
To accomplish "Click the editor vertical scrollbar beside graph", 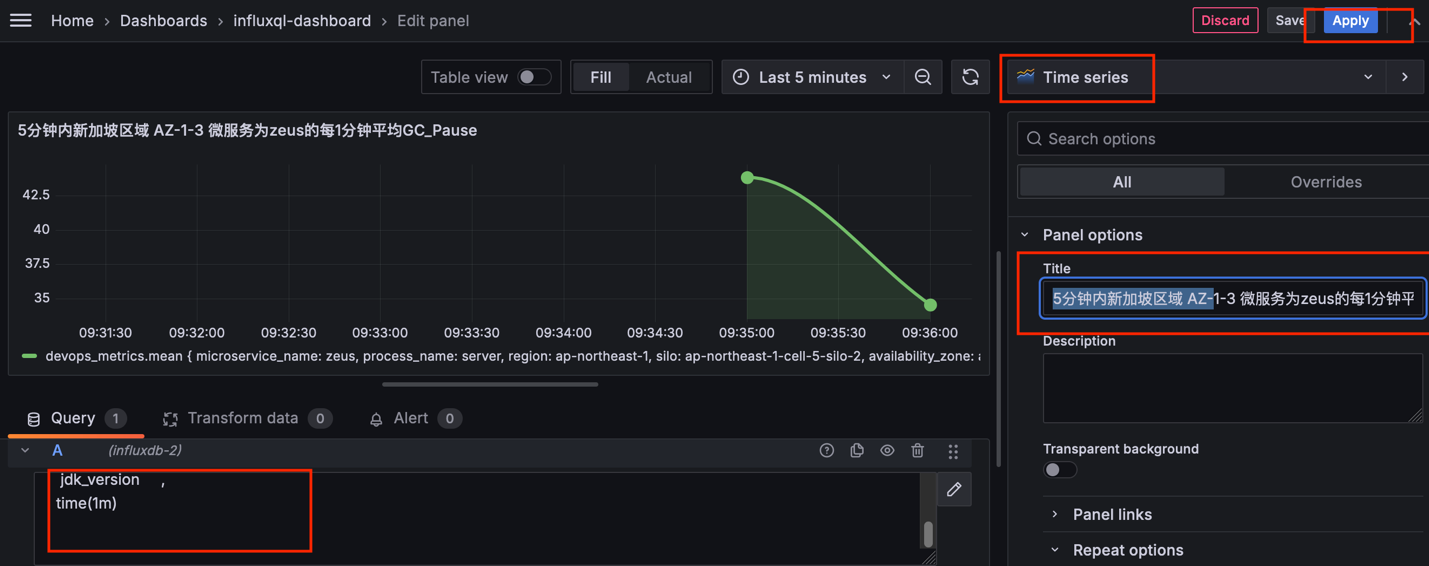I will 998,358.
